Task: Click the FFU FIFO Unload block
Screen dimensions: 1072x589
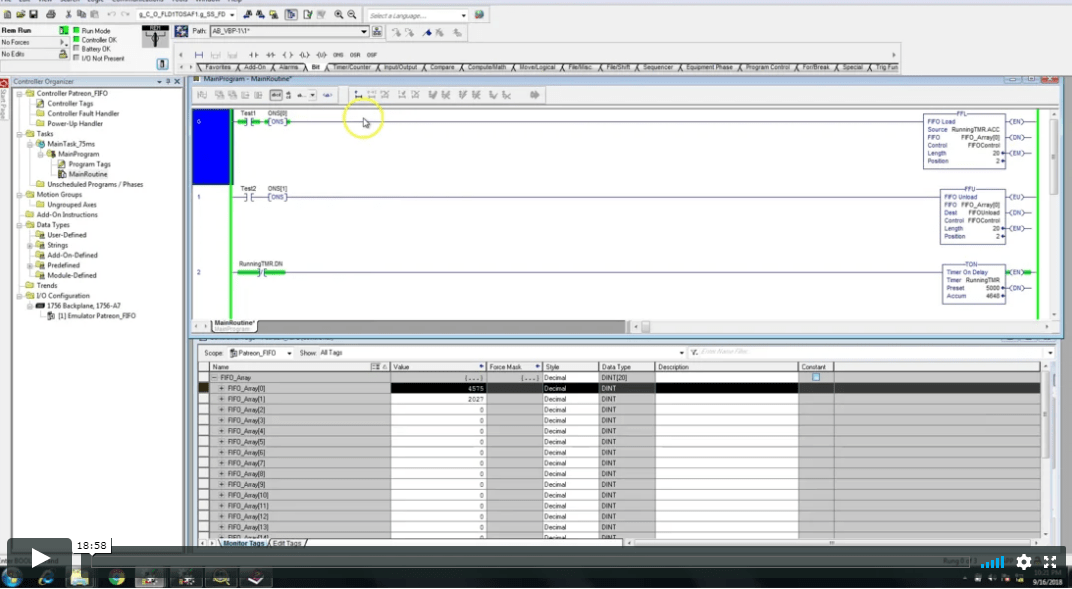Action: coord(972,216)
